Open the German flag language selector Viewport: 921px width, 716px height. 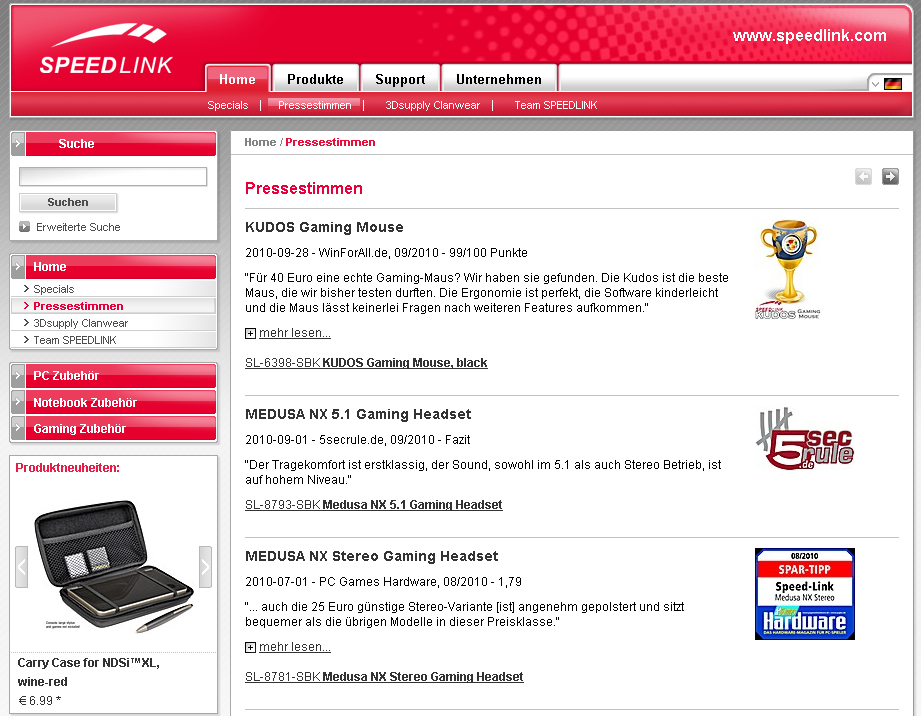[x=892, y=84]
